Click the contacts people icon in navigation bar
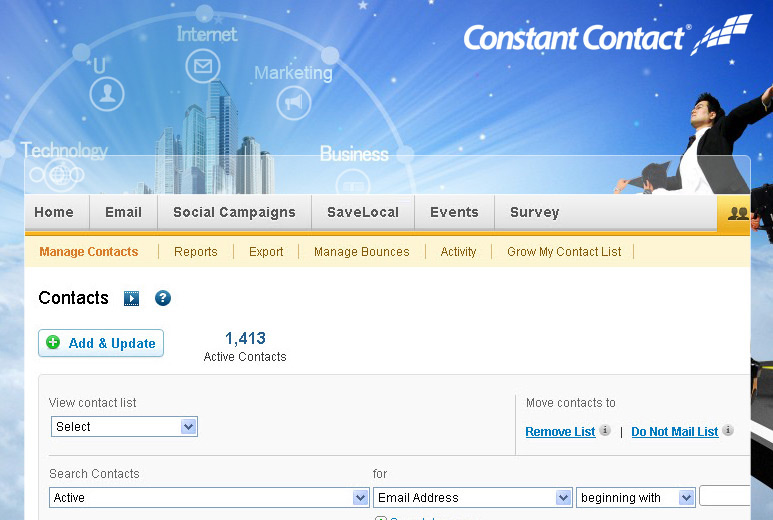 pos(738,213)
